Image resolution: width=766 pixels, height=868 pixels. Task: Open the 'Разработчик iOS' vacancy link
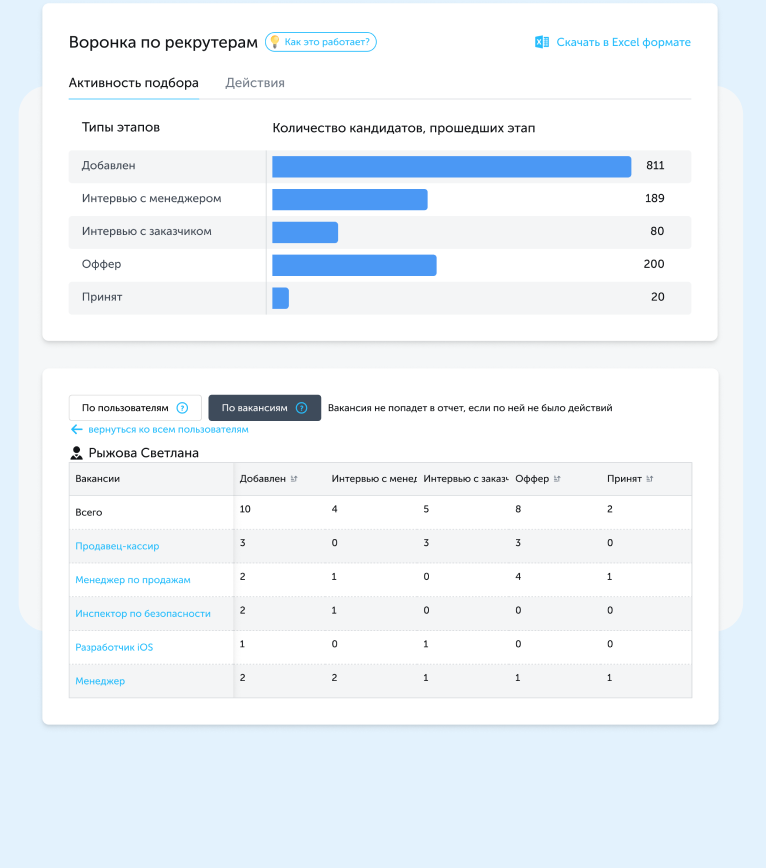tap(114, 648)
